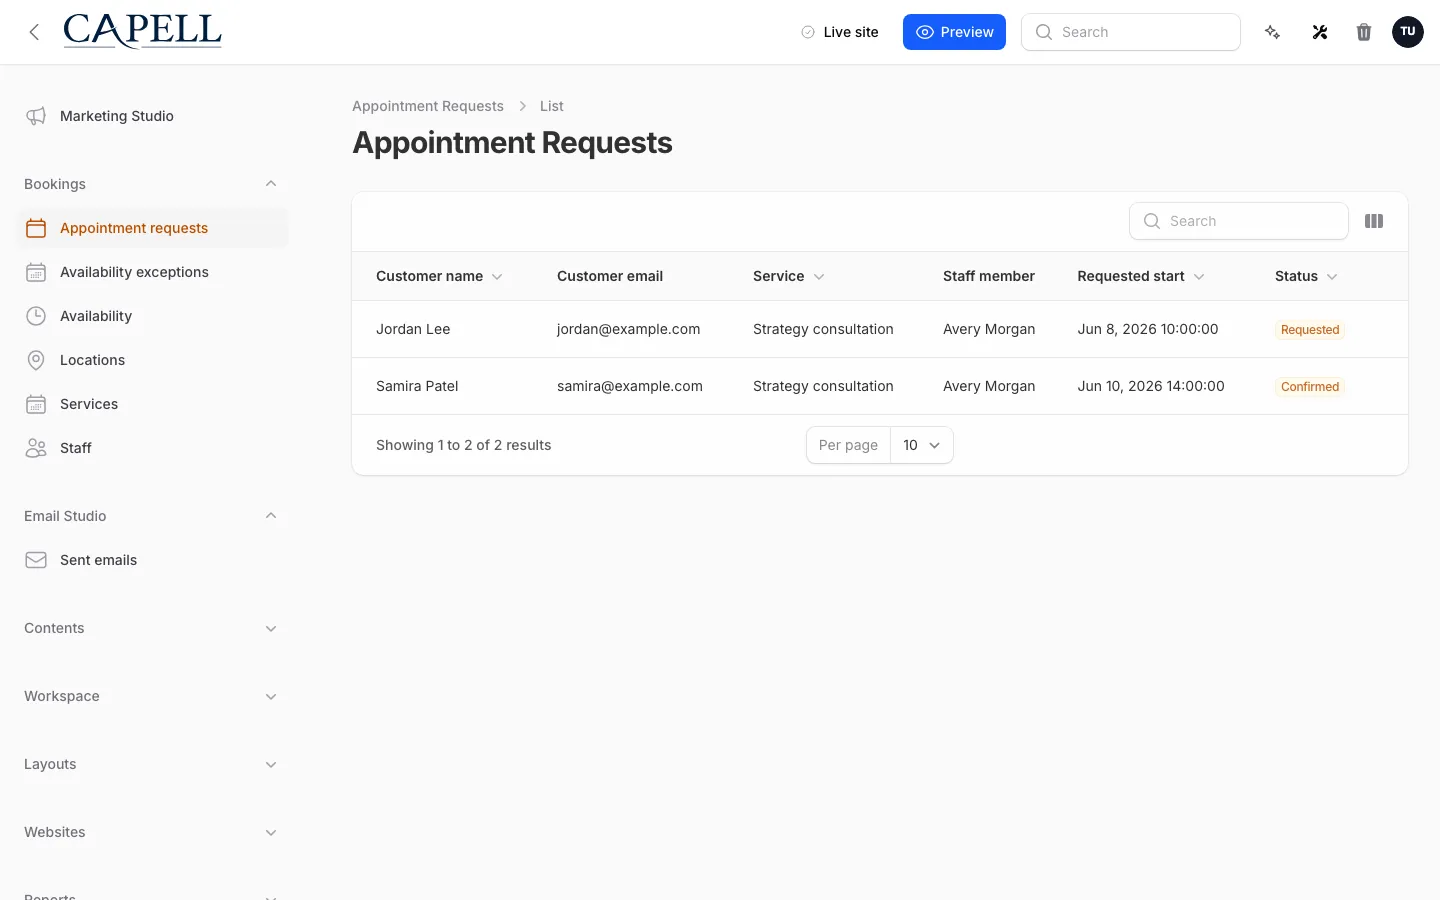Open Services label in sidebar
Screen dimensions: 1440x900
pyautogui.click(x=89, y=404)
